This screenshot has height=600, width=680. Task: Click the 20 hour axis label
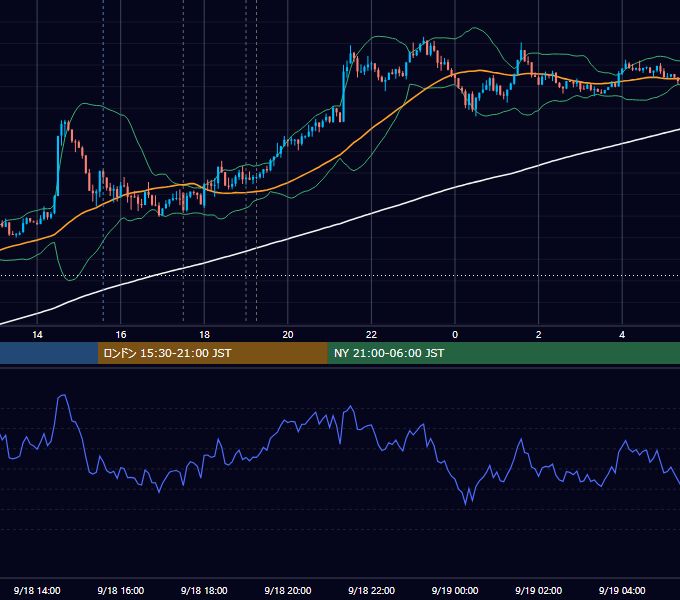[288, 335]
